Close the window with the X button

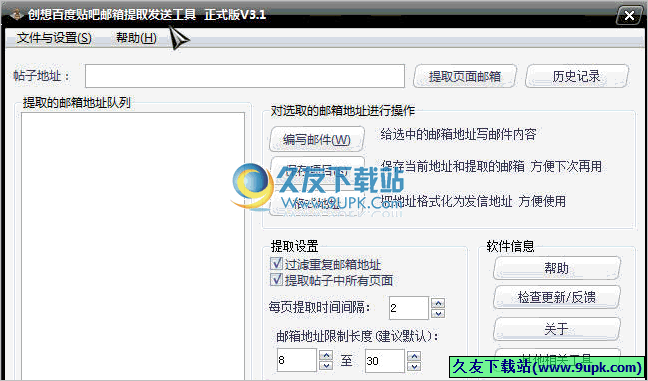629,16
